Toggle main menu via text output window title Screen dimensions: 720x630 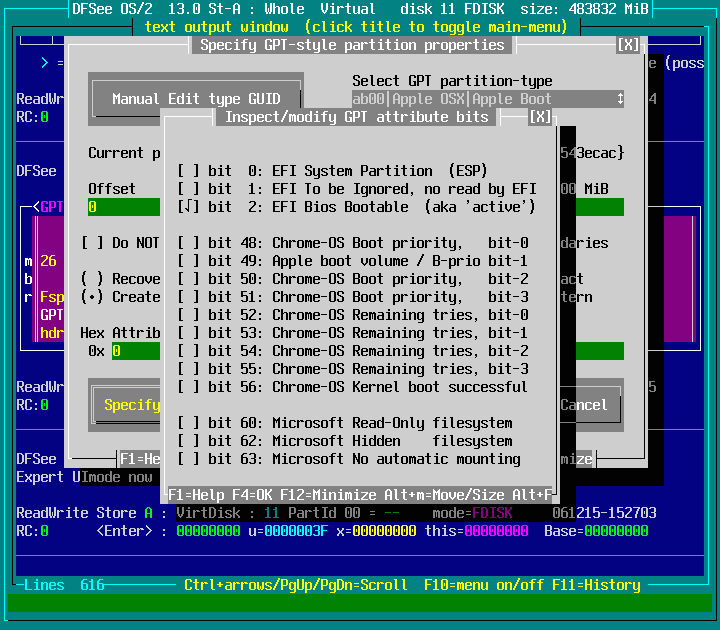(x=360, y=26)
